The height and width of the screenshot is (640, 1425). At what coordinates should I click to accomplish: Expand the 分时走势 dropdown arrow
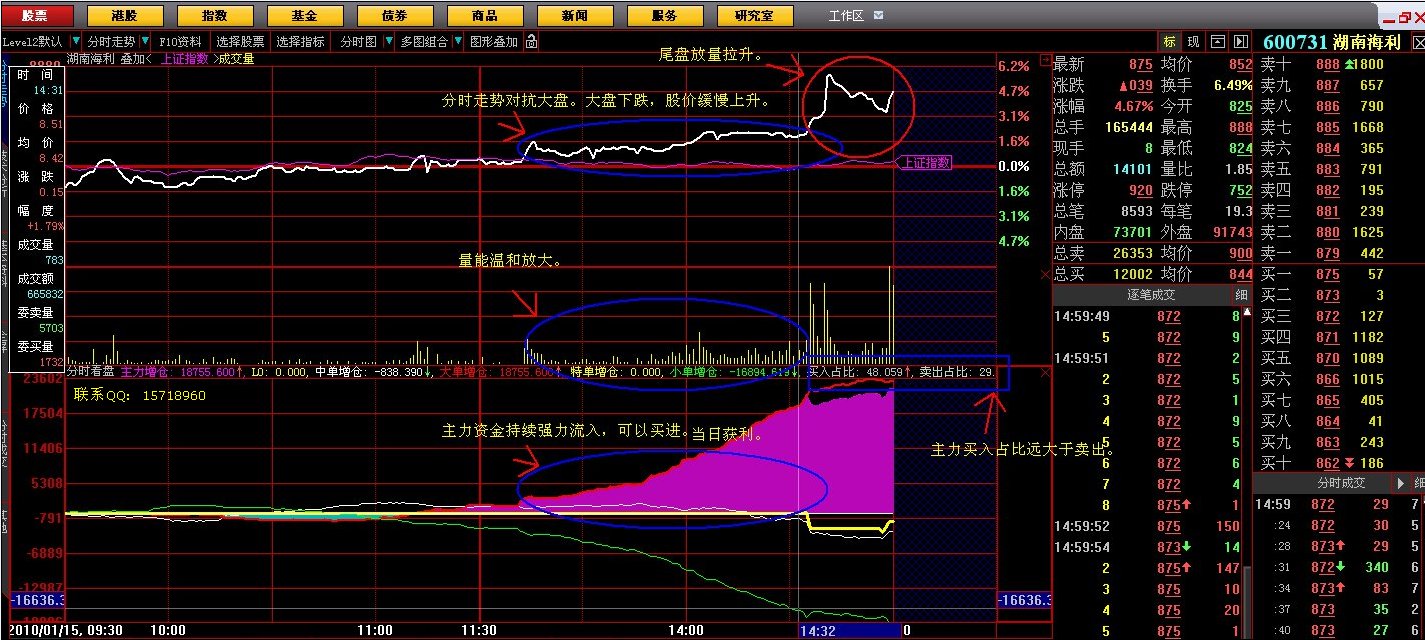[146, 42]
